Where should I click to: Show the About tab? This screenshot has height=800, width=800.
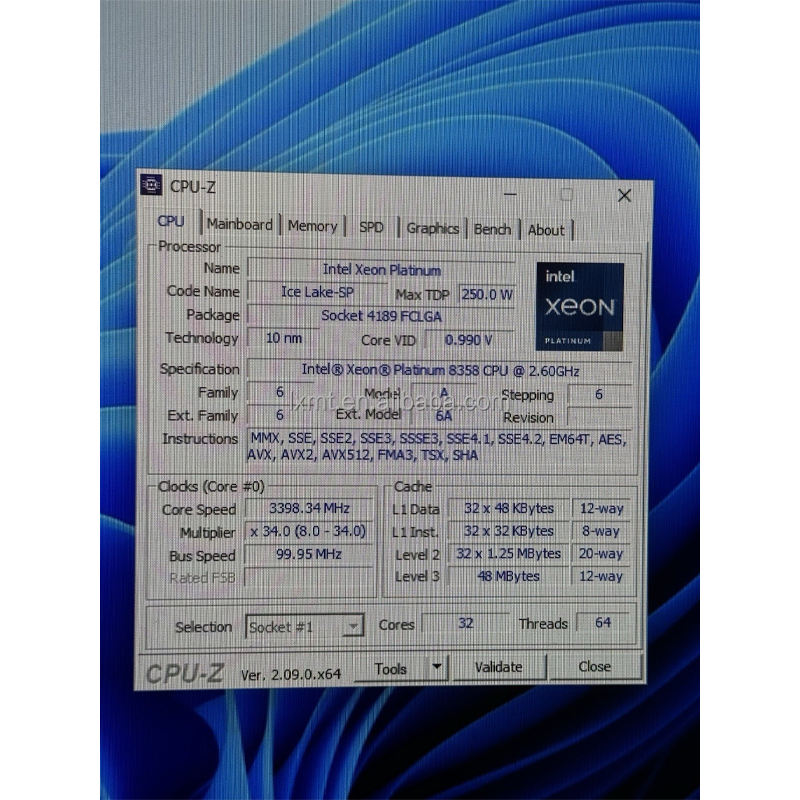click(546, 231)
